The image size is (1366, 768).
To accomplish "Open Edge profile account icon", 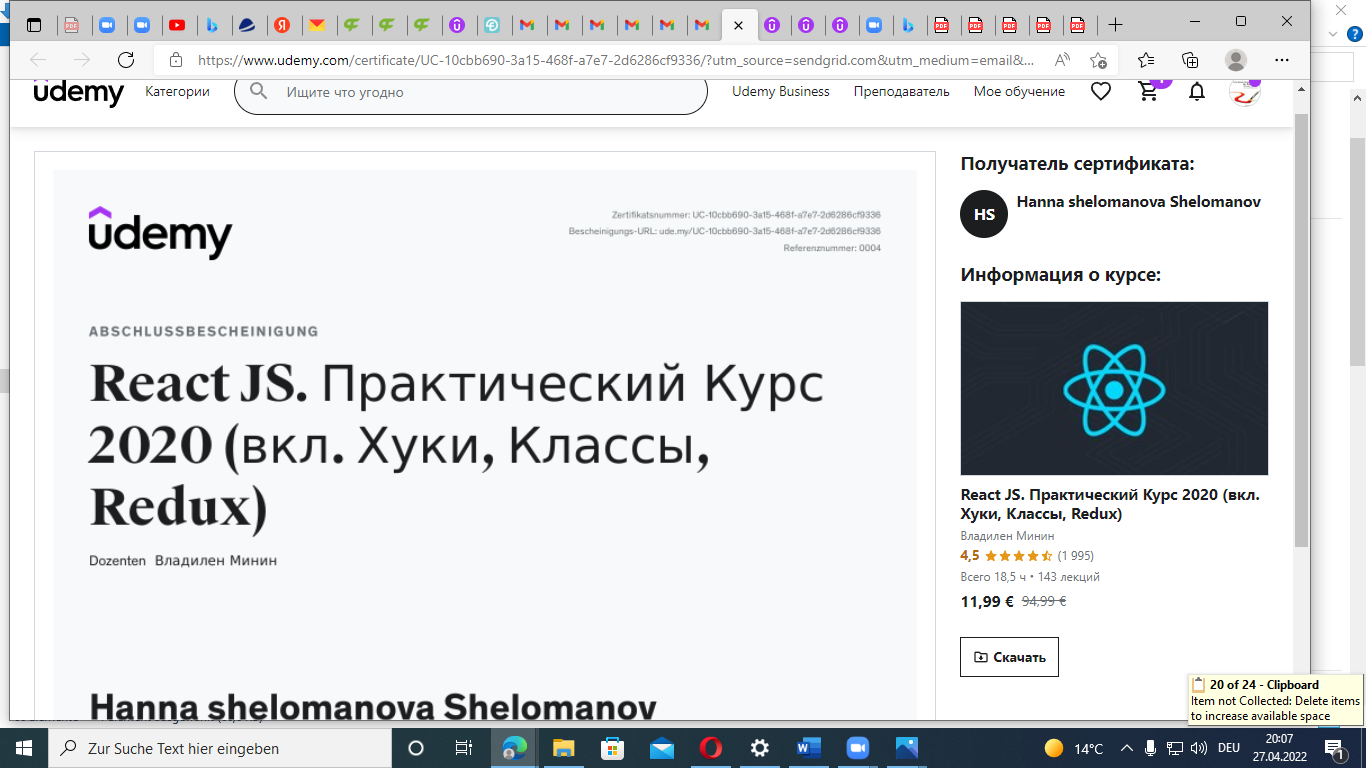I will click(x=1236, y=60).
